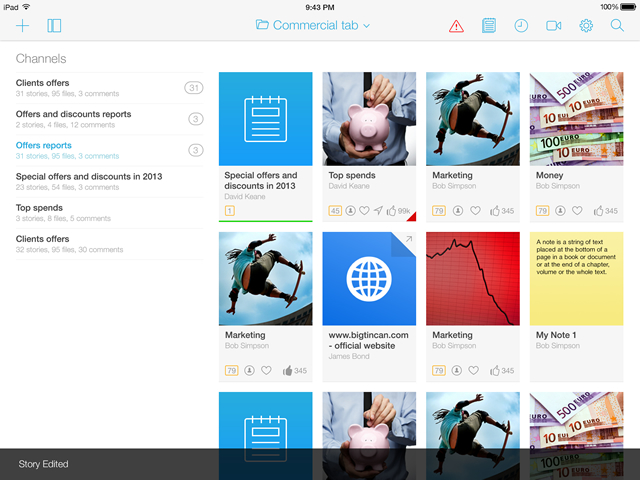This screenshot has height=480, width=640.
Task: Click the Story Edited notification bar
Action: tap(320, 464)
